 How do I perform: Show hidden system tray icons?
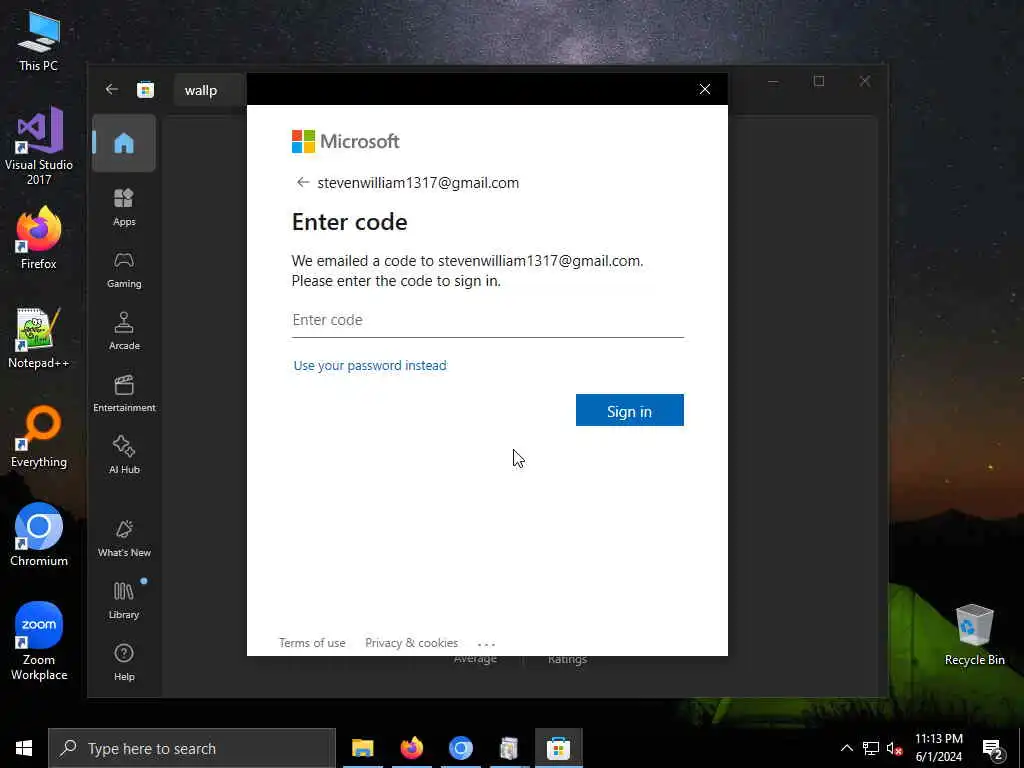coord(846,748)
